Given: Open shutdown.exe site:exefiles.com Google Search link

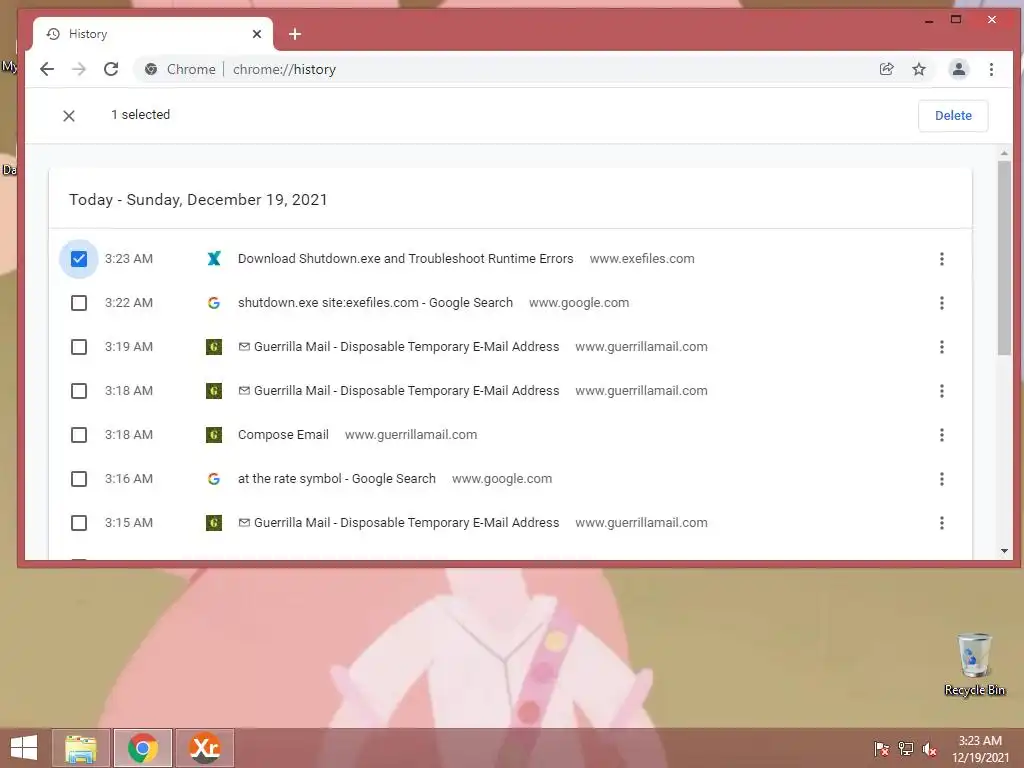Looking at the screenshot, I should point(376,303).
